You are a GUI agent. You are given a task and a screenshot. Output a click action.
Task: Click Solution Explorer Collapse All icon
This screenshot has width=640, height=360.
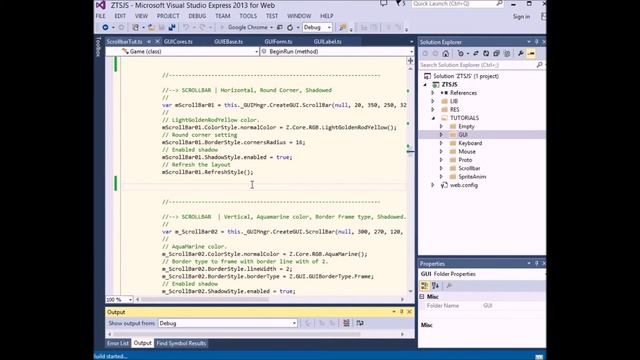click(x=496, y=53)
